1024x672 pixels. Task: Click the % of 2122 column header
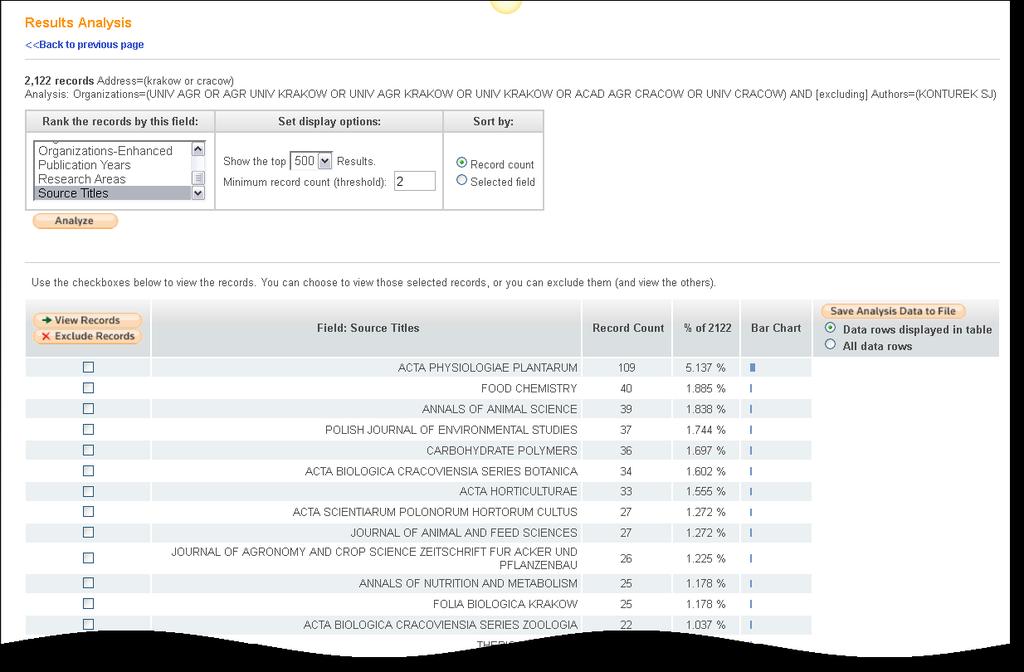point(707,328)
